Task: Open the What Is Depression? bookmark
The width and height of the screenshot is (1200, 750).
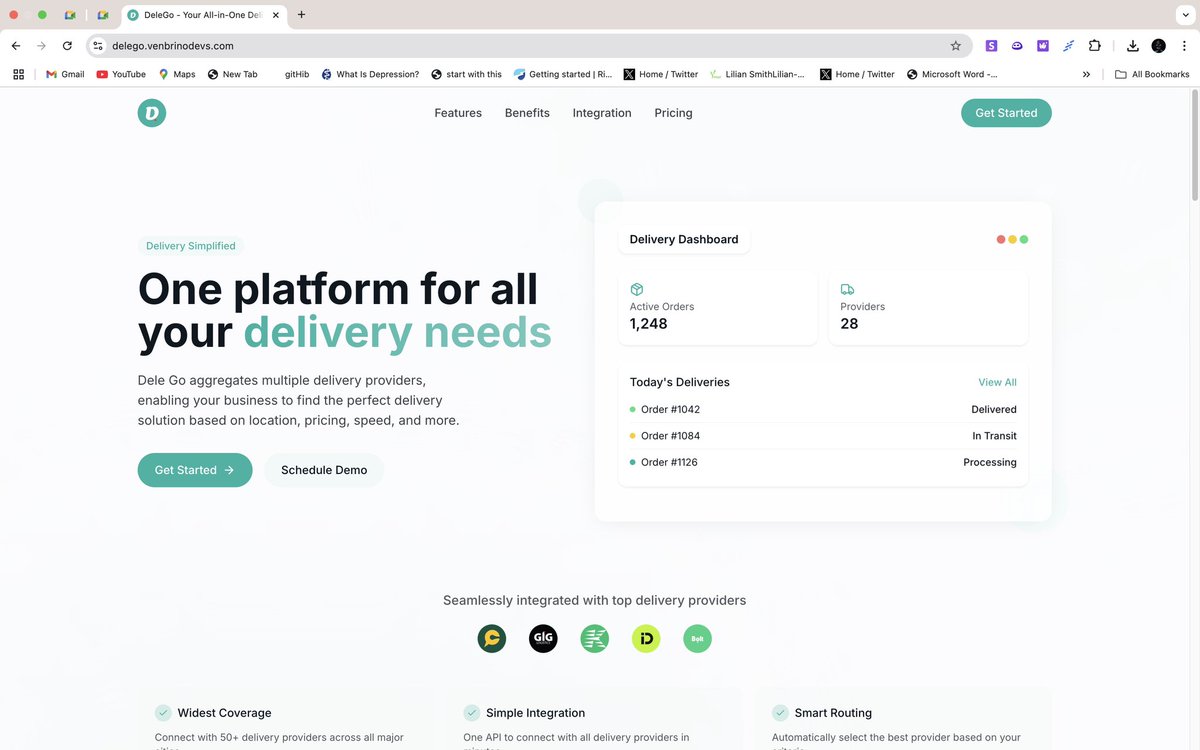Action: tap(370, 74)
